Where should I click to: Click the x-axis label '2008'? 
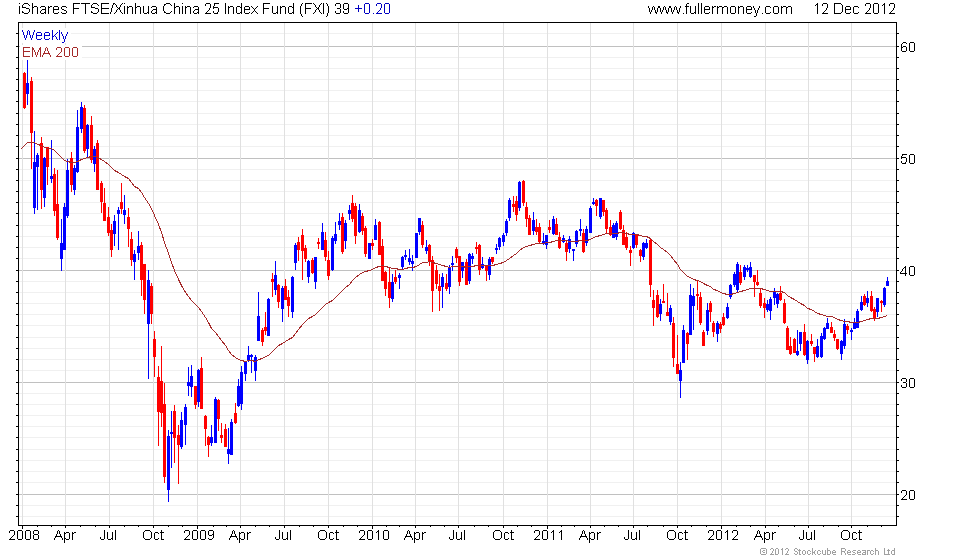click(24, 536)
